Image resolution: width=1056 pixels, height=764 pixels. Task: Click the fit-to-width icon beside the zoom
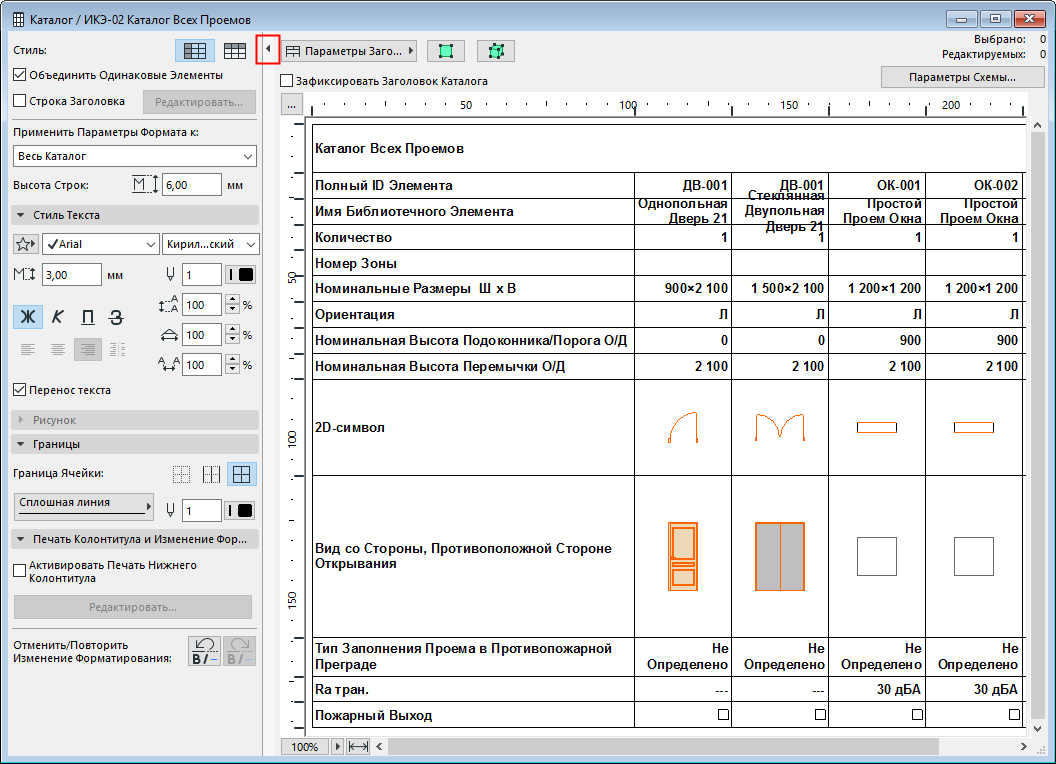[358, 747]
